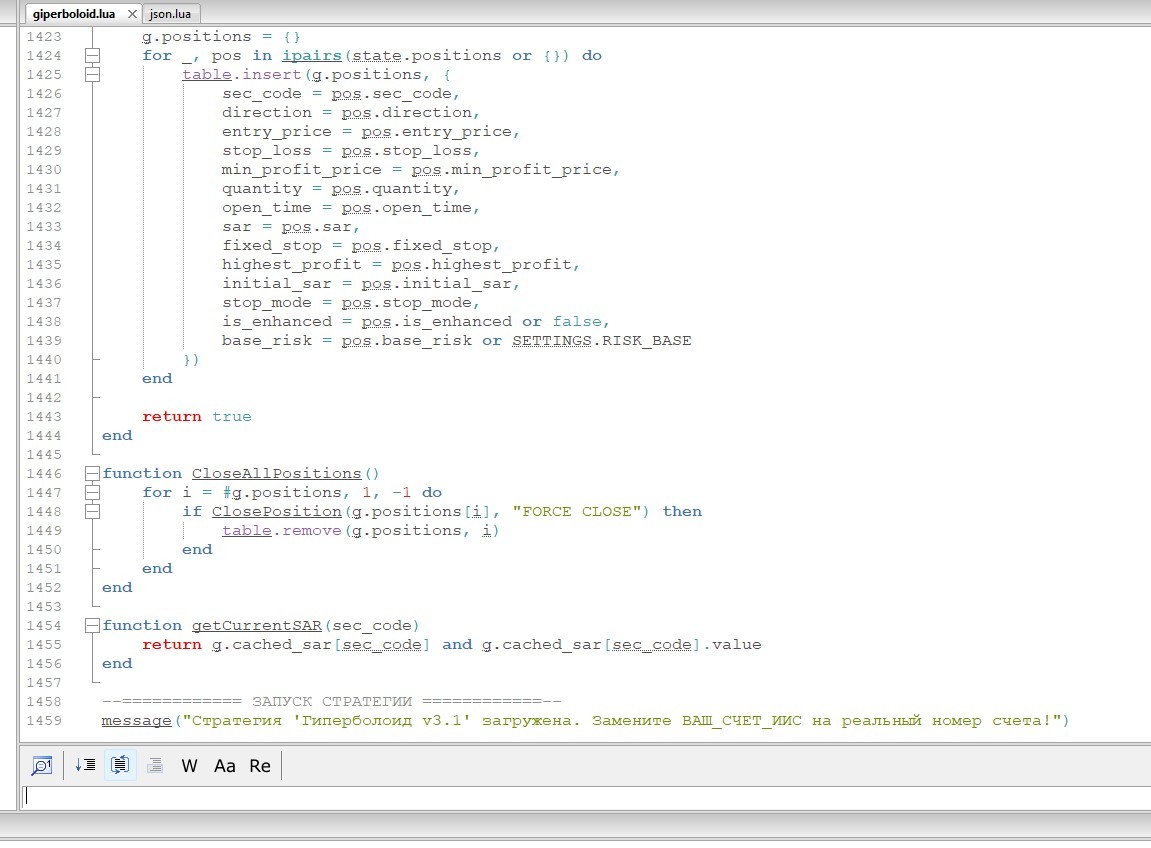Image resolution: width=1151 pixels, height=848 pixels.
Task: Toggle the search direction icon
Action: click(85, 766)
